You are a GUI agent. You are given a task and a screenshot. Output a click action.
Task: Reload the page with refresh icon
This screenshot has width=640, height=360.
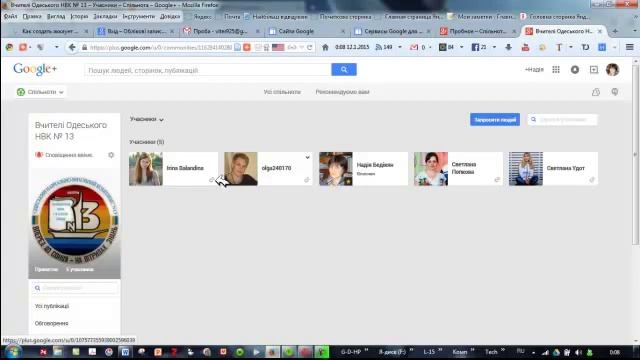310,47
